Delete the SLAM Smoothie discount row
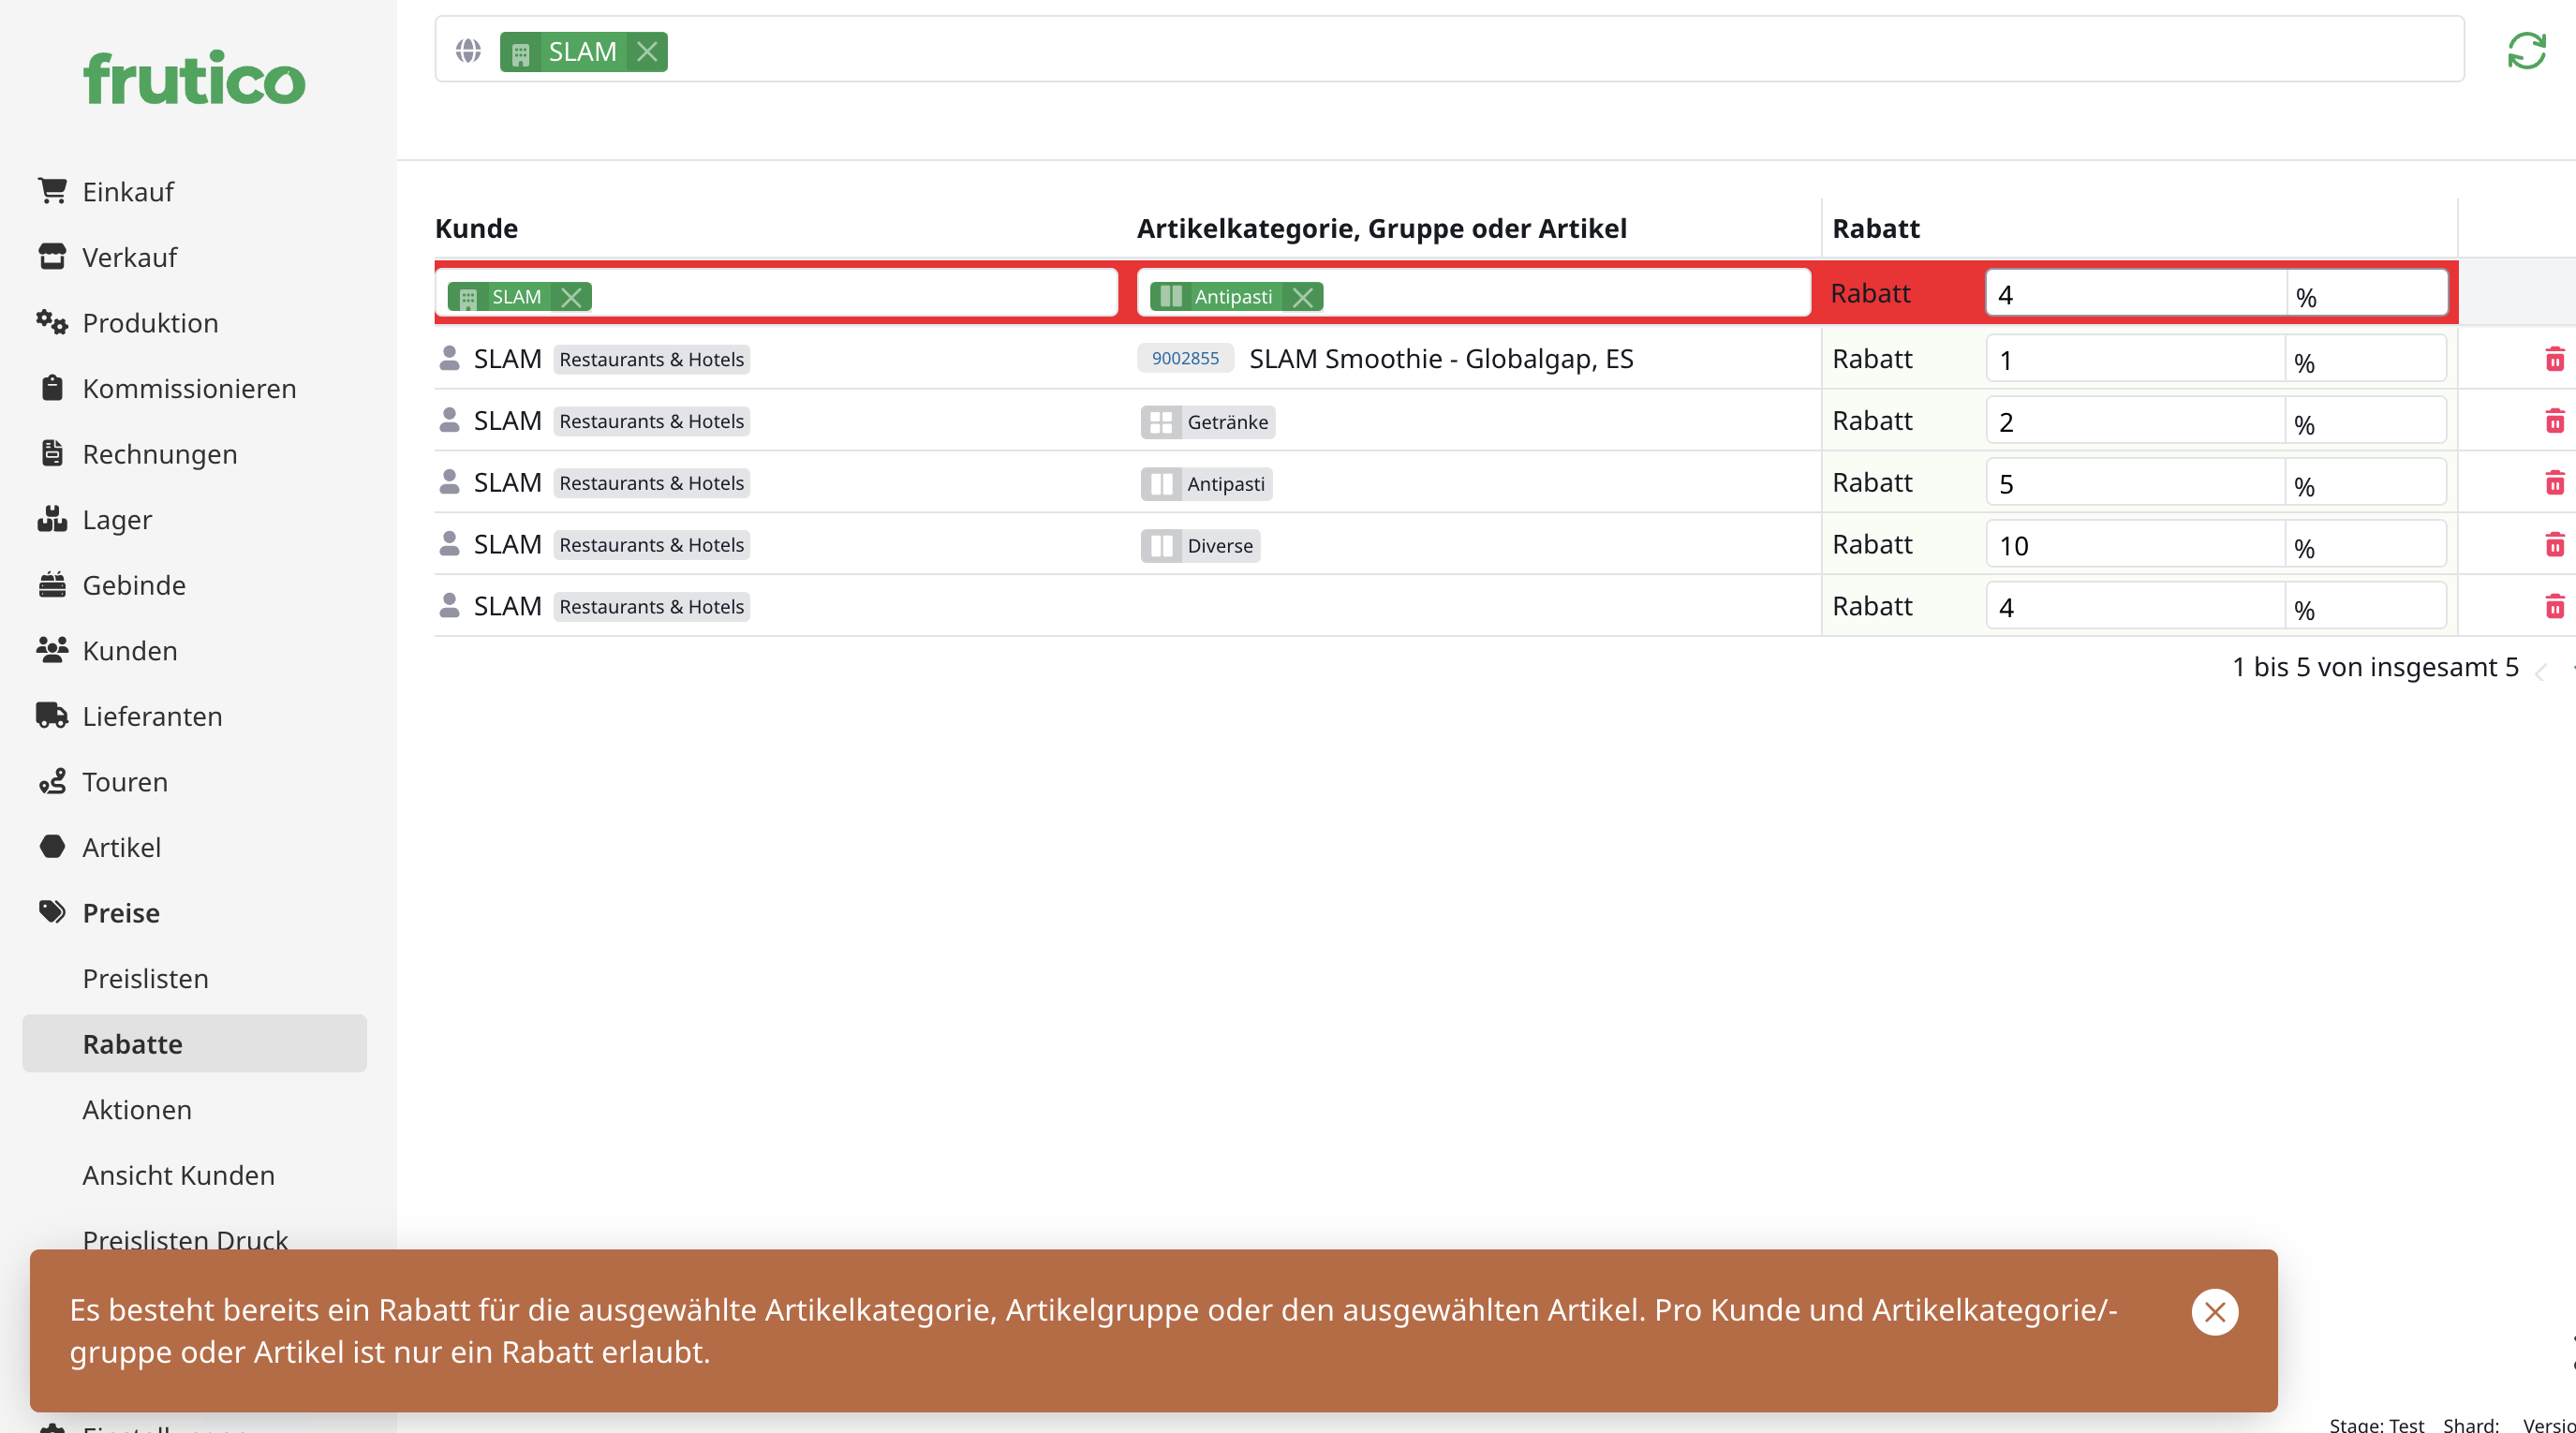The height and width of the screenshot is (1433, 2576). tap(2554, 359)
